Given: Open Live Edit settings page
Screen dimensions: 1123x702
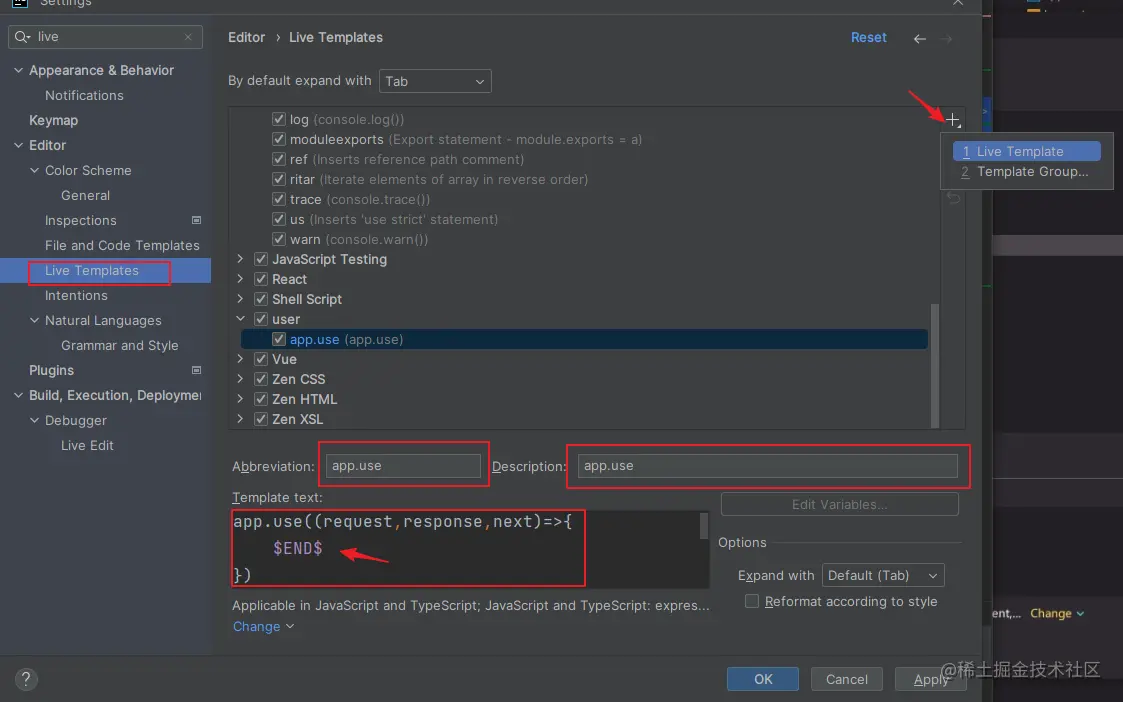Looking at the screenshot, I should click(x=87, y=446).
